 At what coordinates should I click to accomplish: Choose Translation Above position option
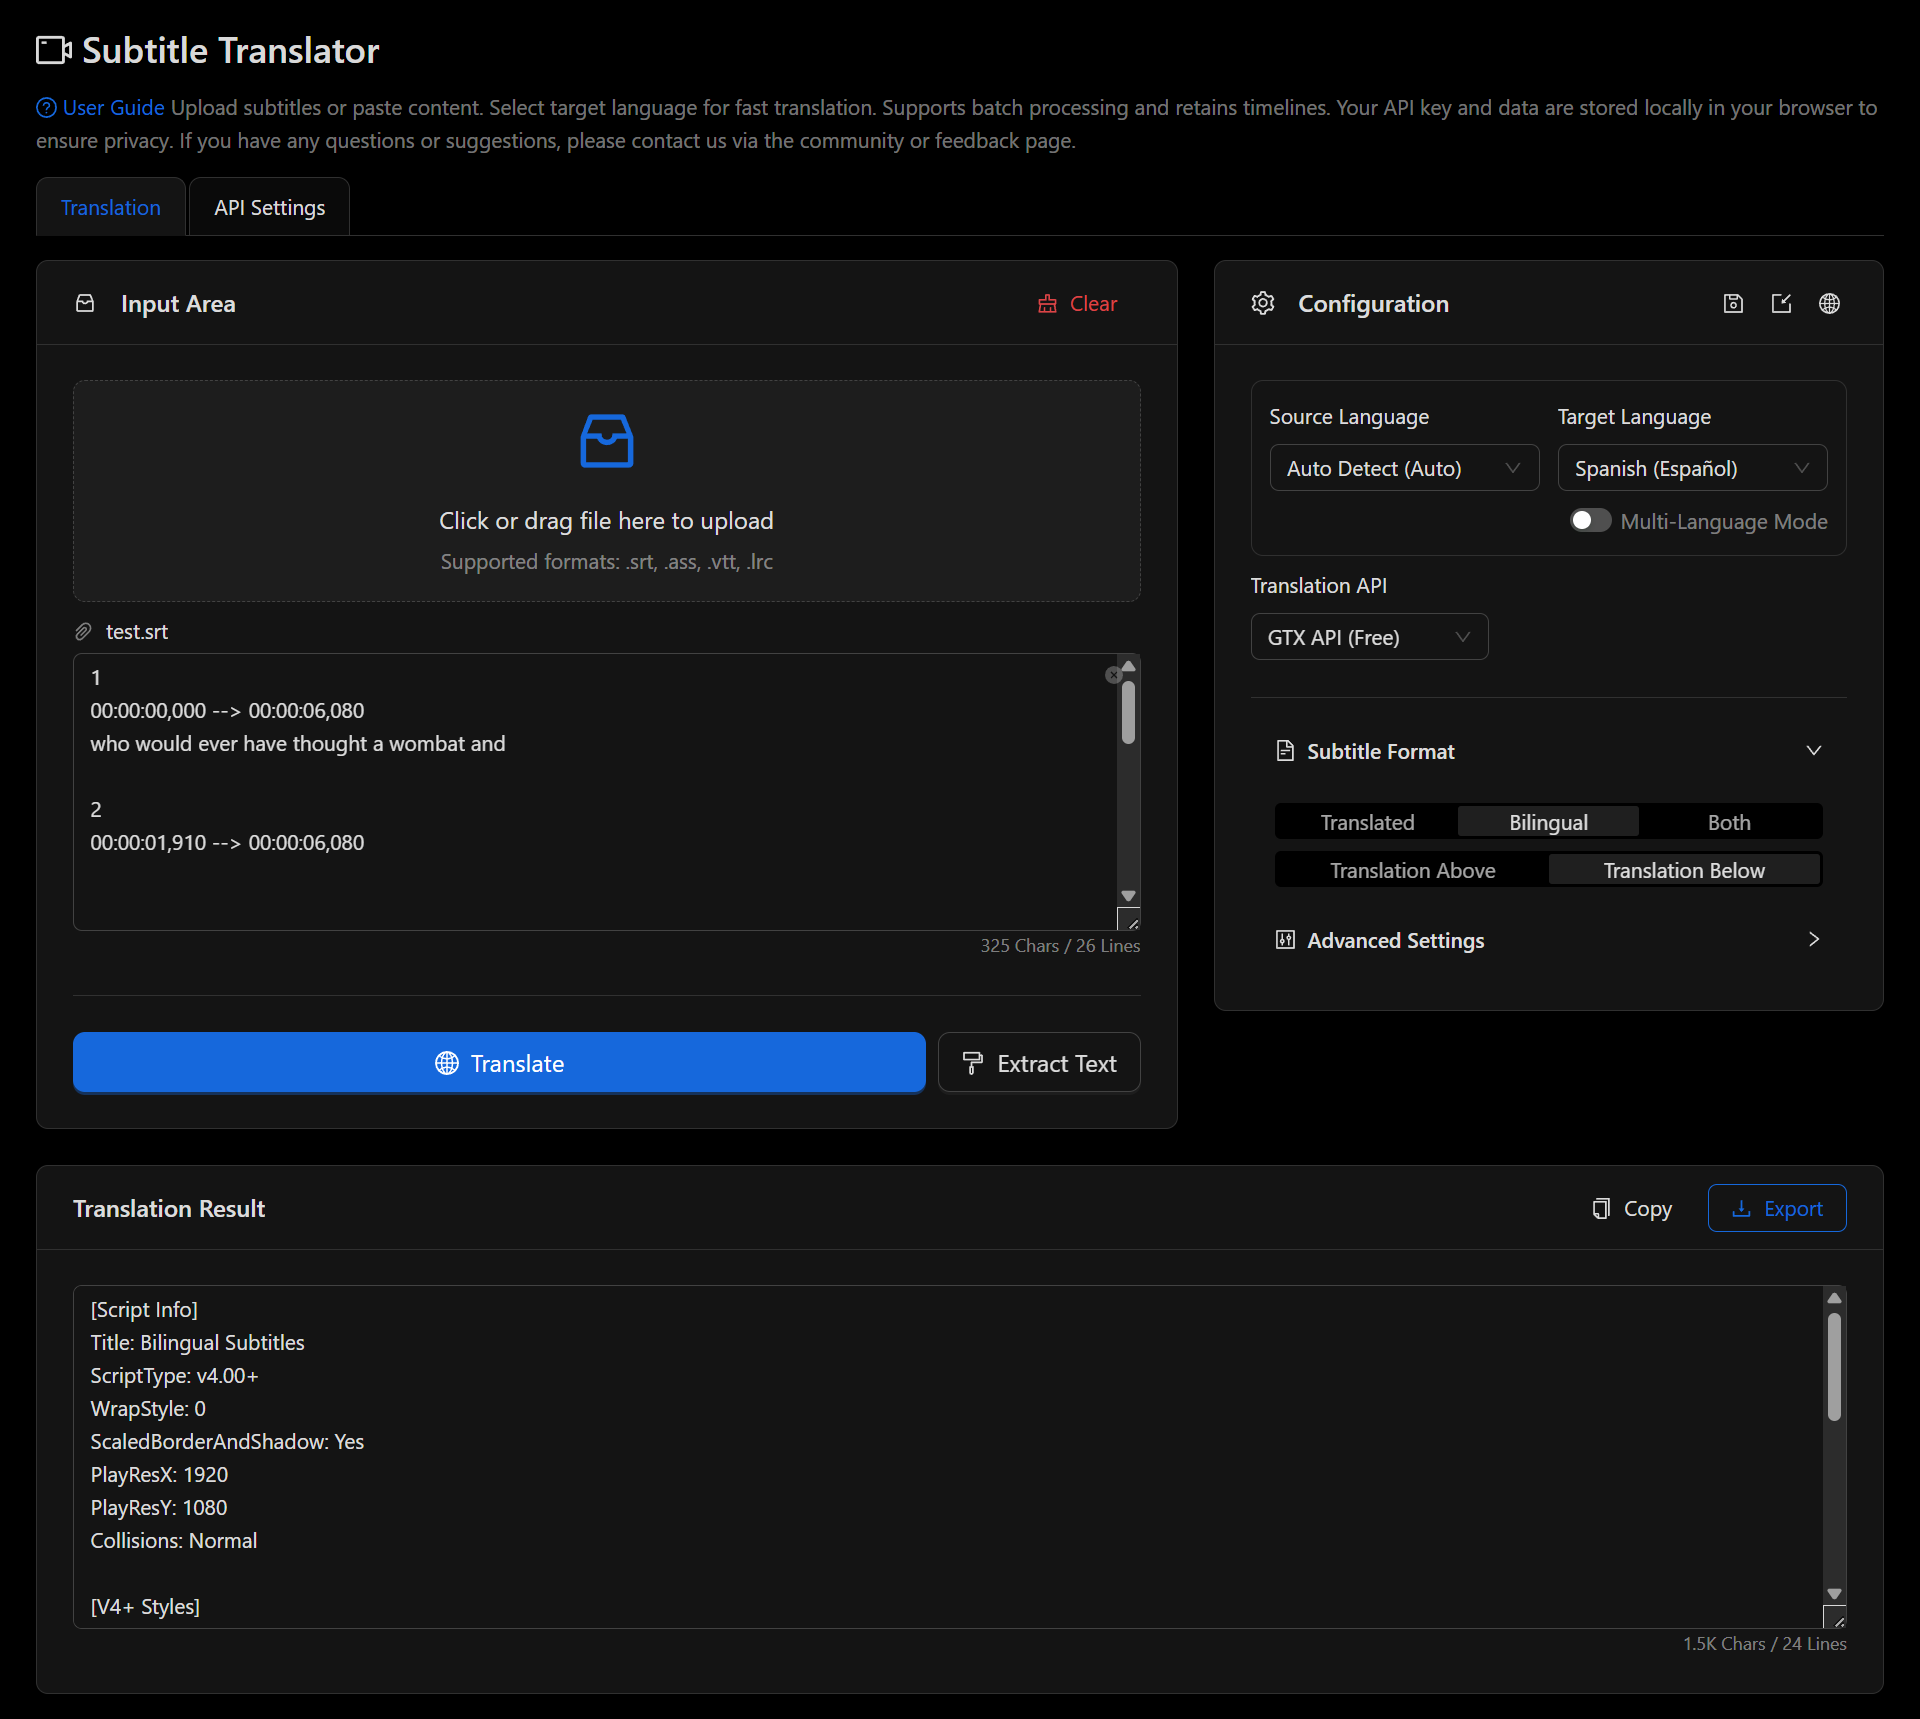tap(1412, 870)
